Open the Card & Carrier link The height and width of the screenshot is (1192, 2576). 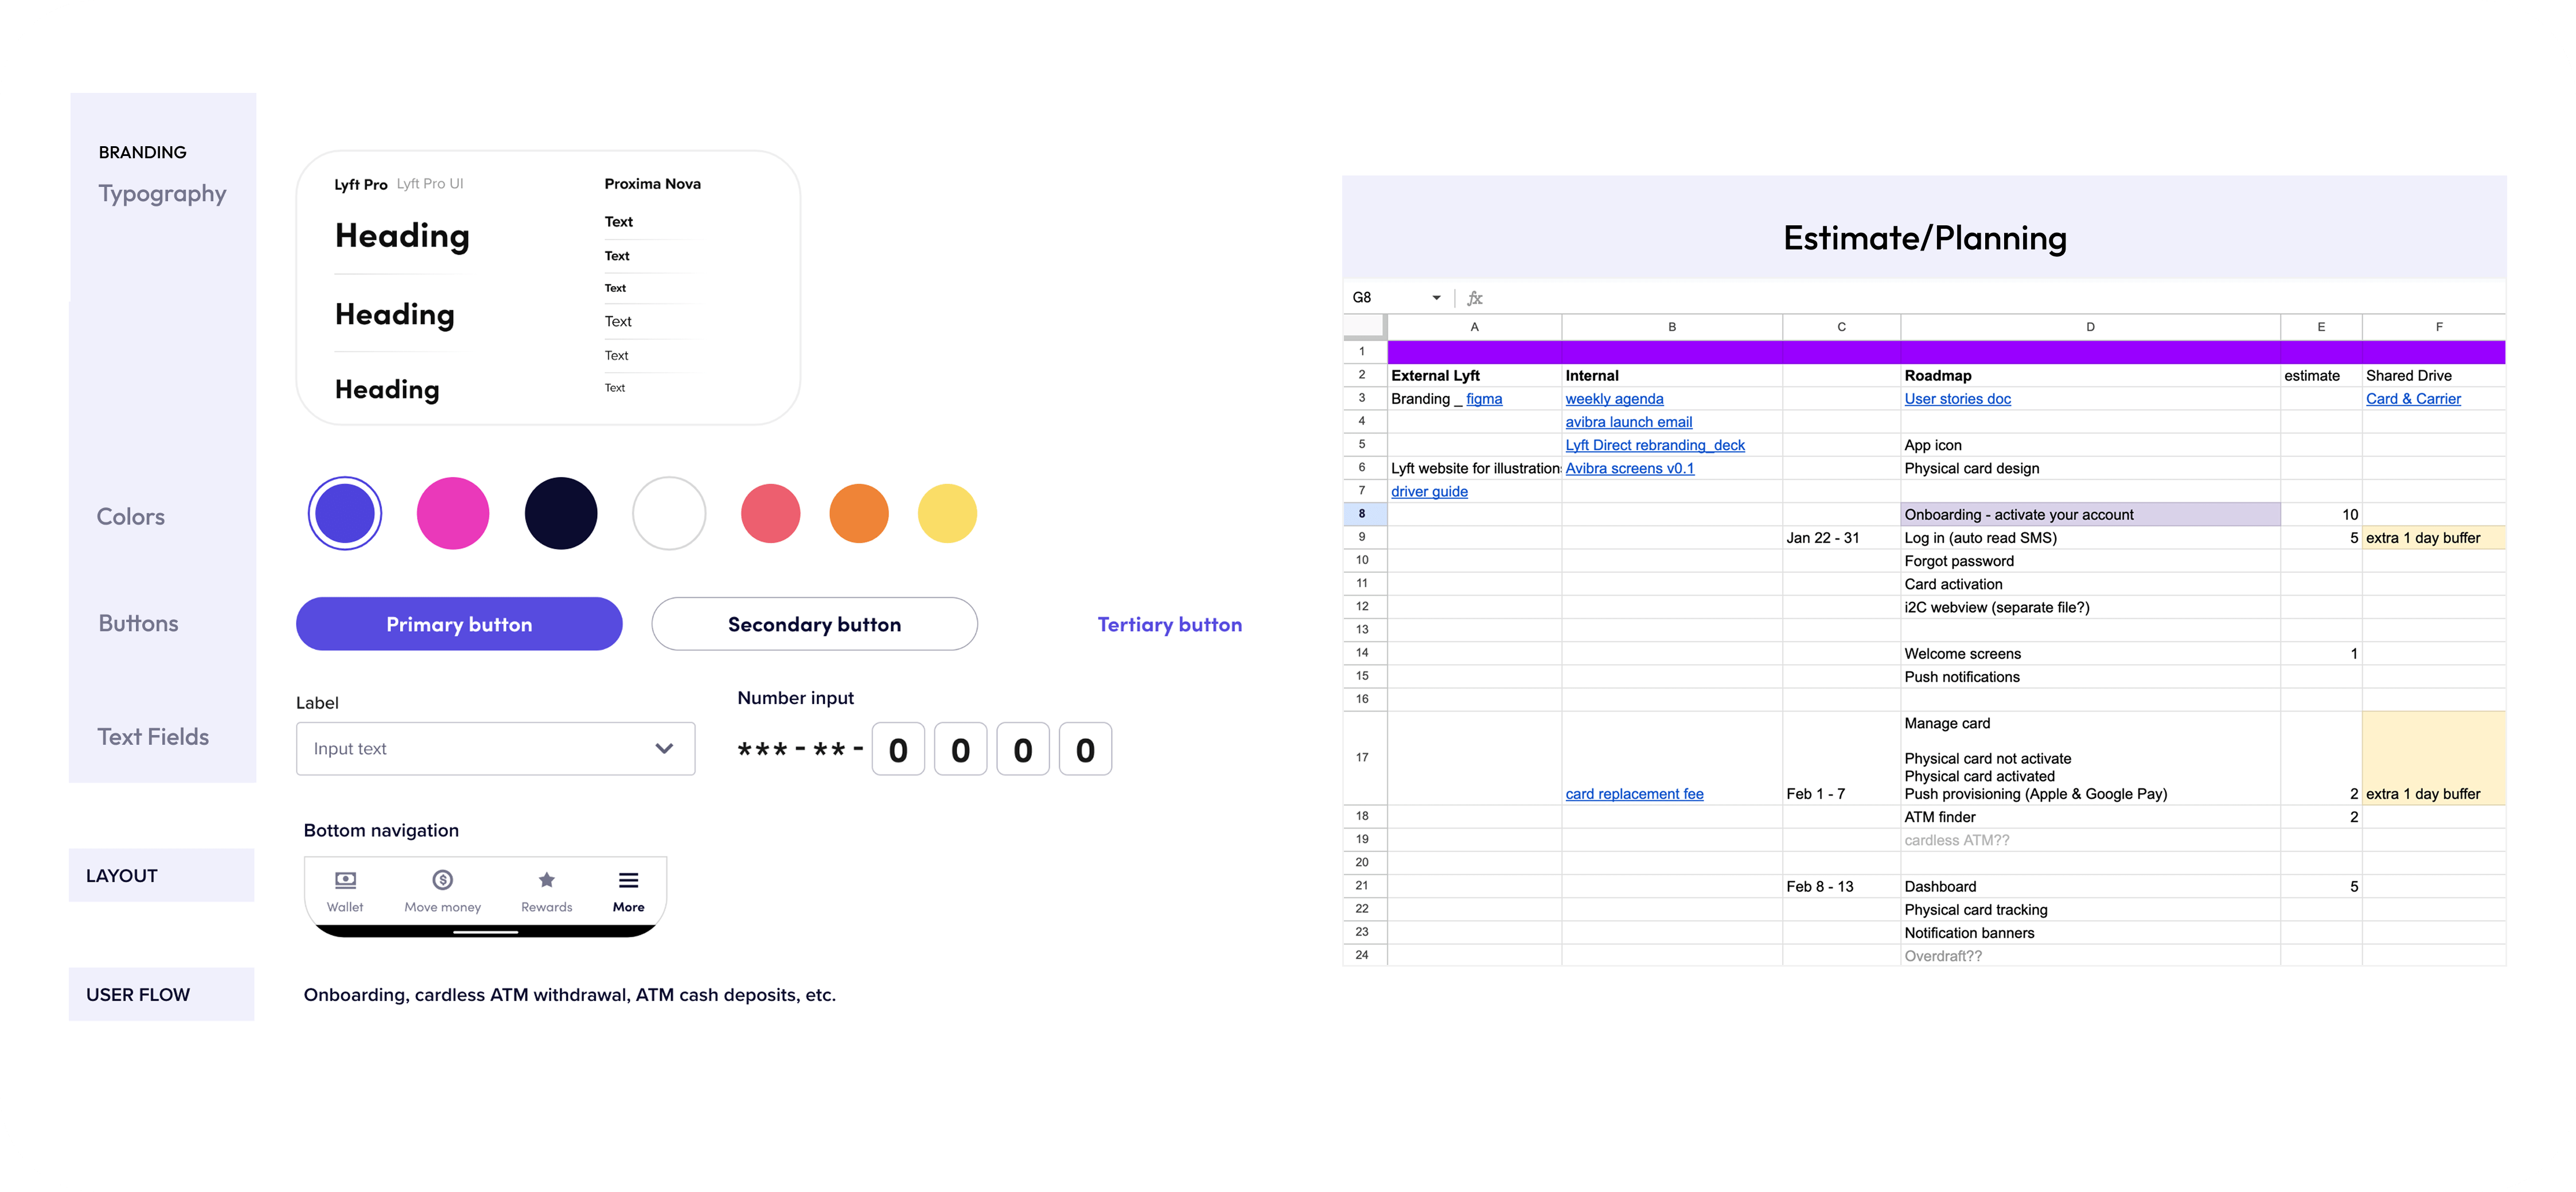pos(2412,399)
